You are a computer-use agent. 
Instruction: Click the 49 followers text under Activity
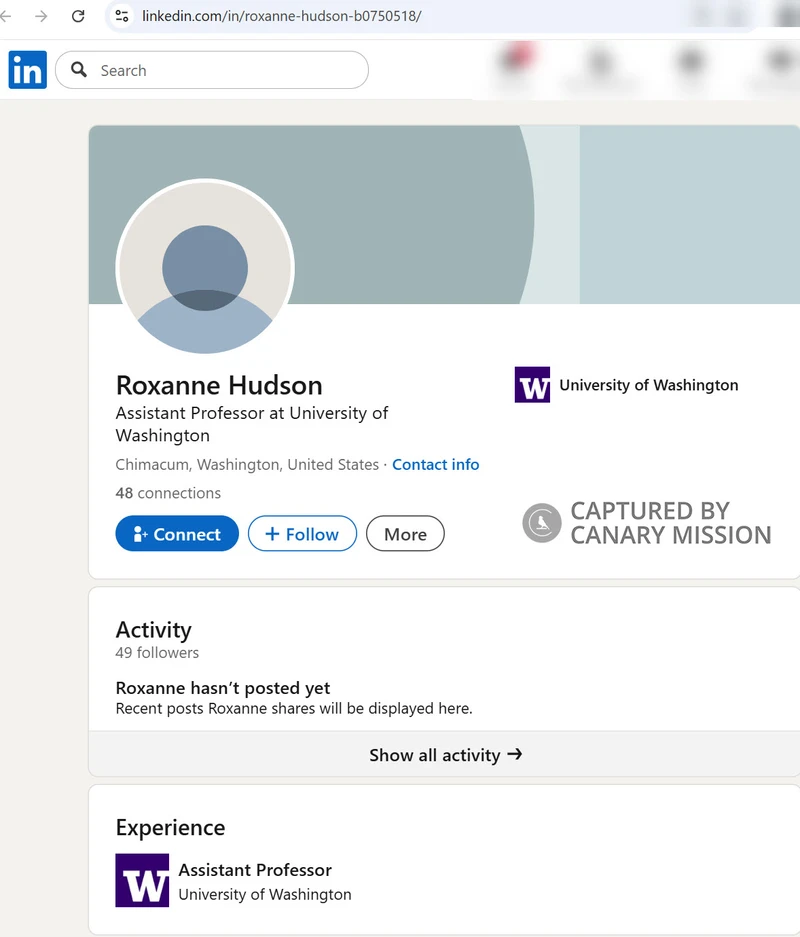click(157, 653)
